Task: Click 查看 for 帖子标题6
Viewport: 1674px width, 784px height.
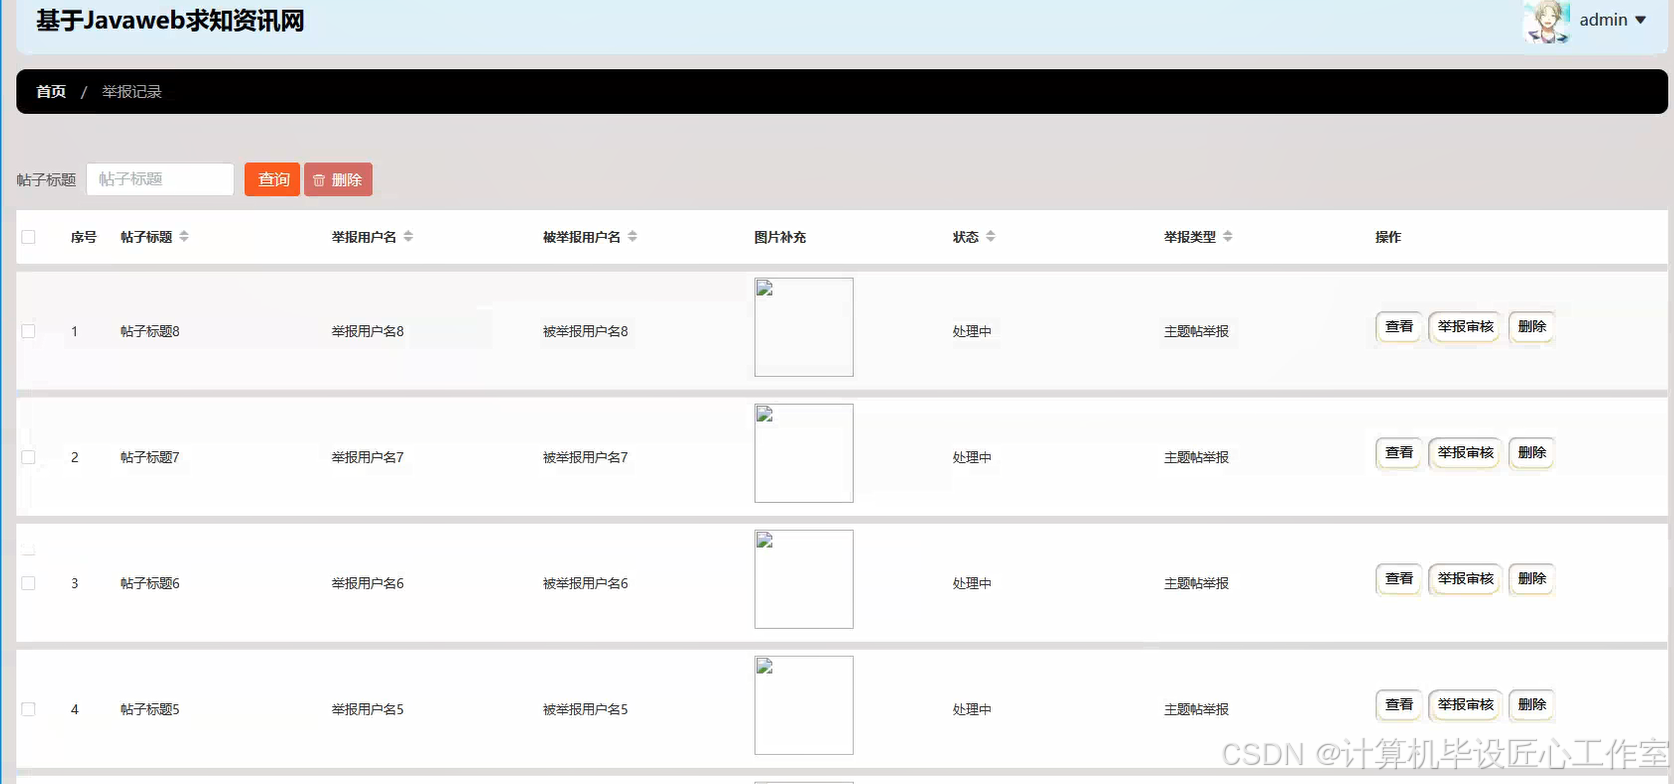Action: point(1399,579)
